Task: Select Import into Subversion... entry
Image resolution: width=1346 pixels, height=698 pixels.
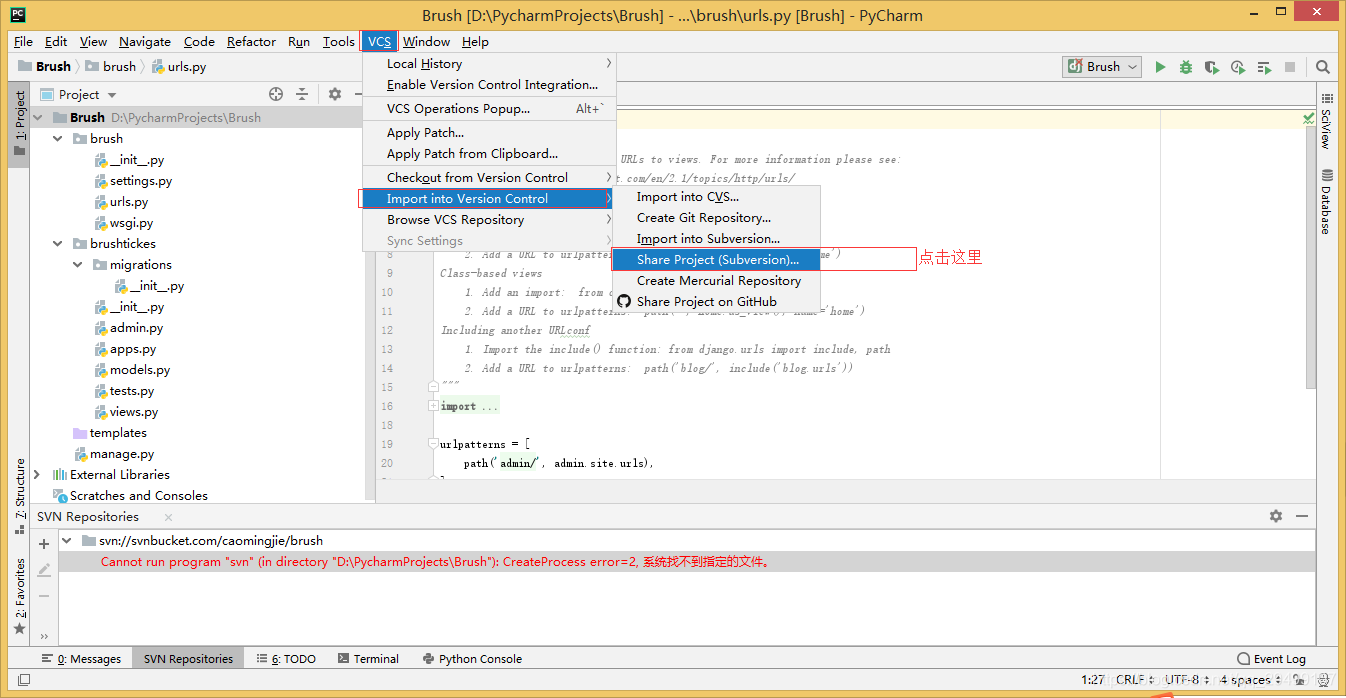Action: 716,238
